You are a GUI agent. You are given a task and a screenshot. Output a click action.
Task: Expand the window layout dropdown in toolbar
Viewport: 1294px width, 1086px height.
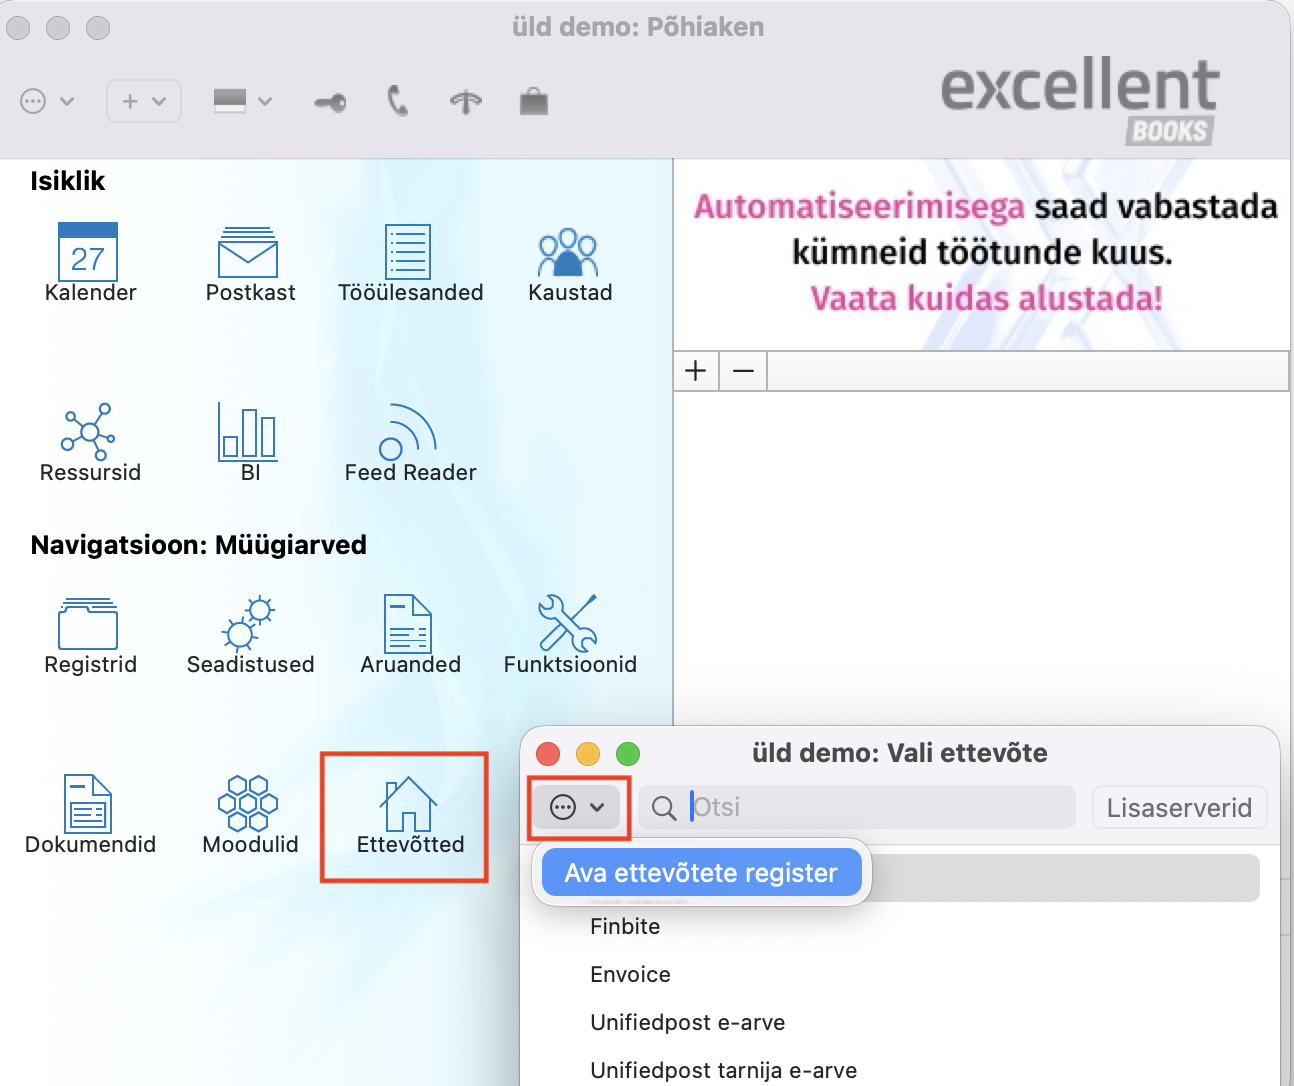tap(243, 101)
